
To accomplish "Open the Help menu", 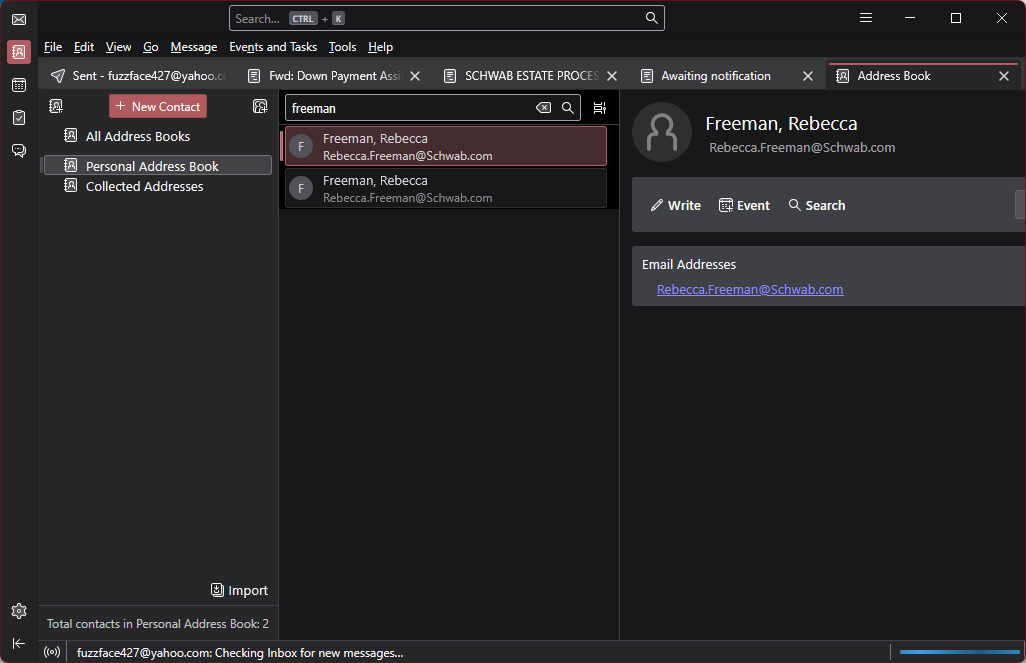I will click(x=380, y=47).
